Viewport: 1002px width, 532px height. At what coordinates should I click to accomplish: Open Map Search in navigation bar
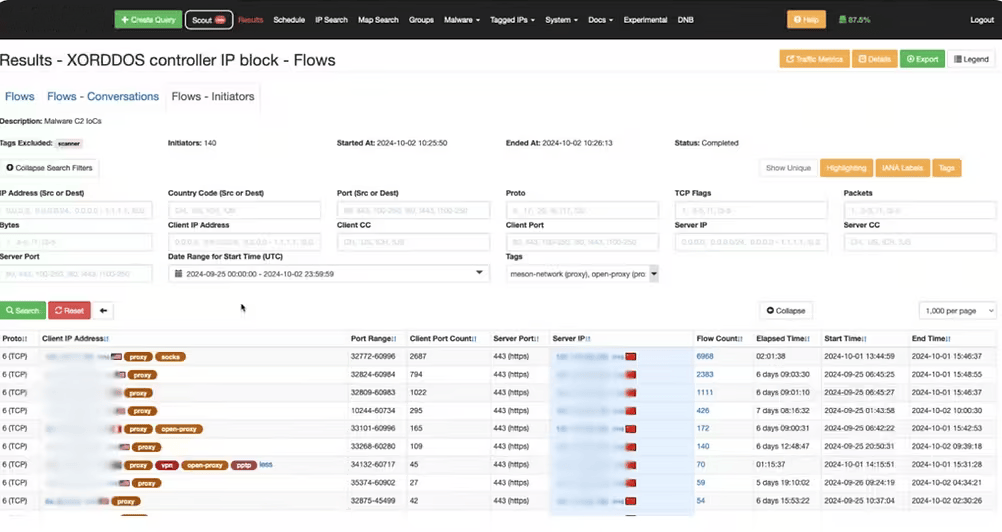point(379,20)
